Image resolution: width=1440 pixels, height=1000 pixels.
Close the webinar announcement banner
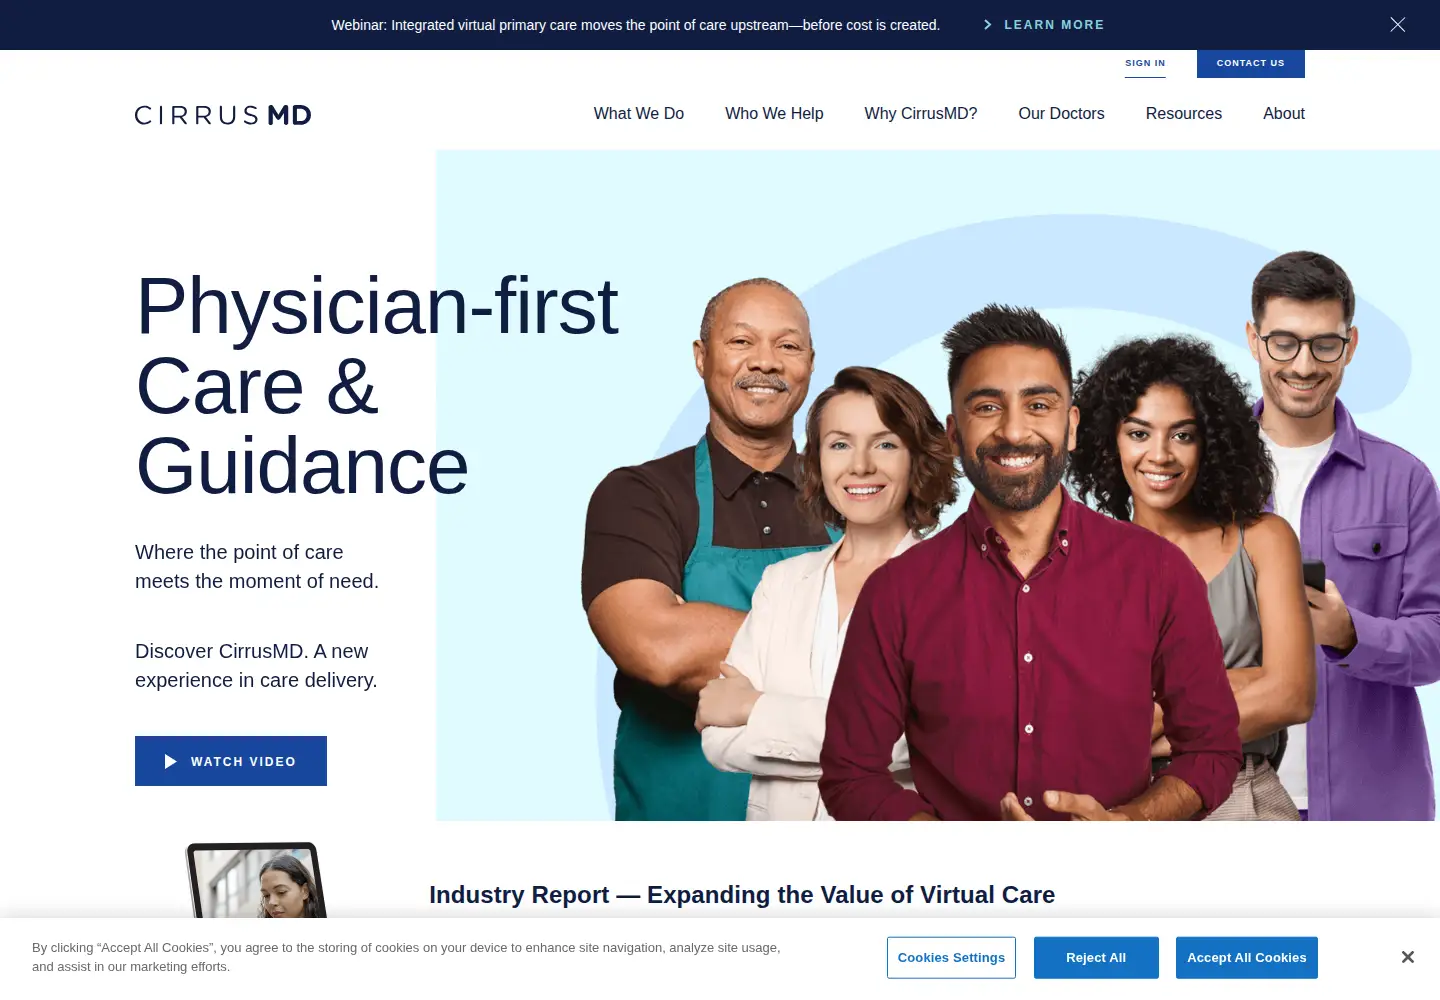pyautogui.click(x=1397, y=25)
